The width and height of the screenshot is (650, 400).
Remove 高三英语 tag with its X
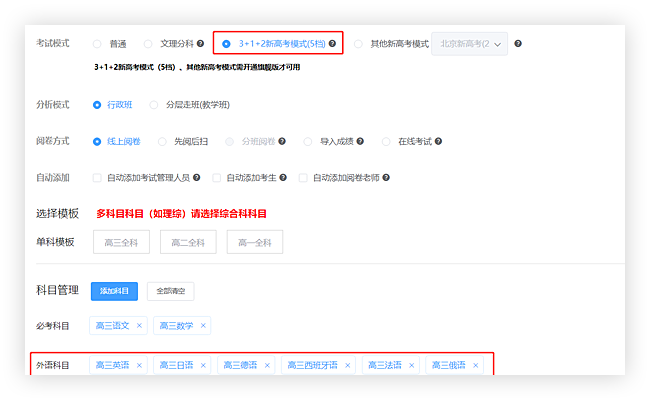click(x=139, y=365)
